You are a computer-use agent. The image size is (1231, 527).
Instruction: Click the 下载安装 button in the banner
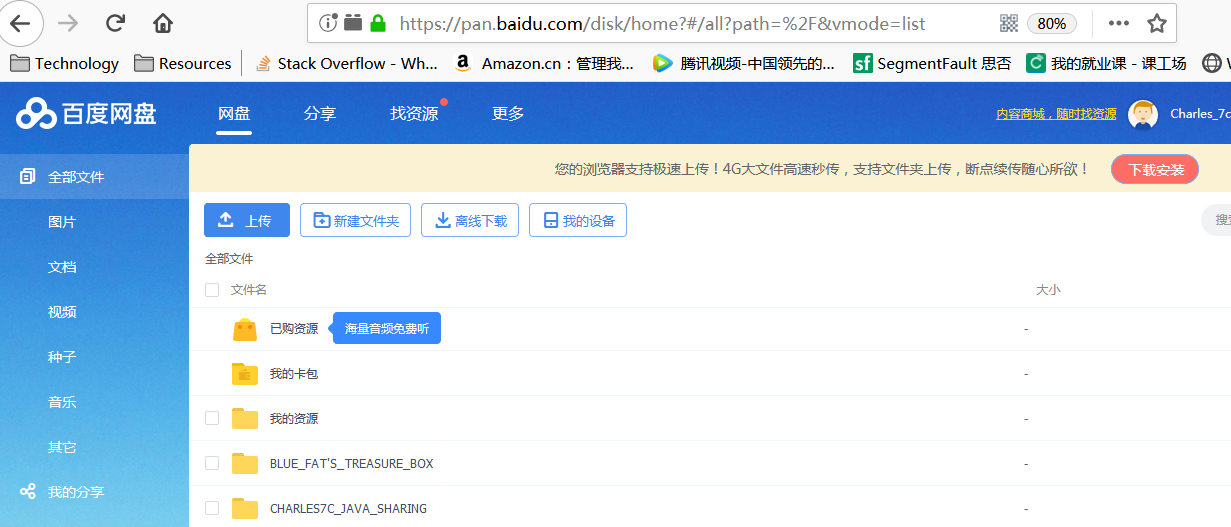1155,170
